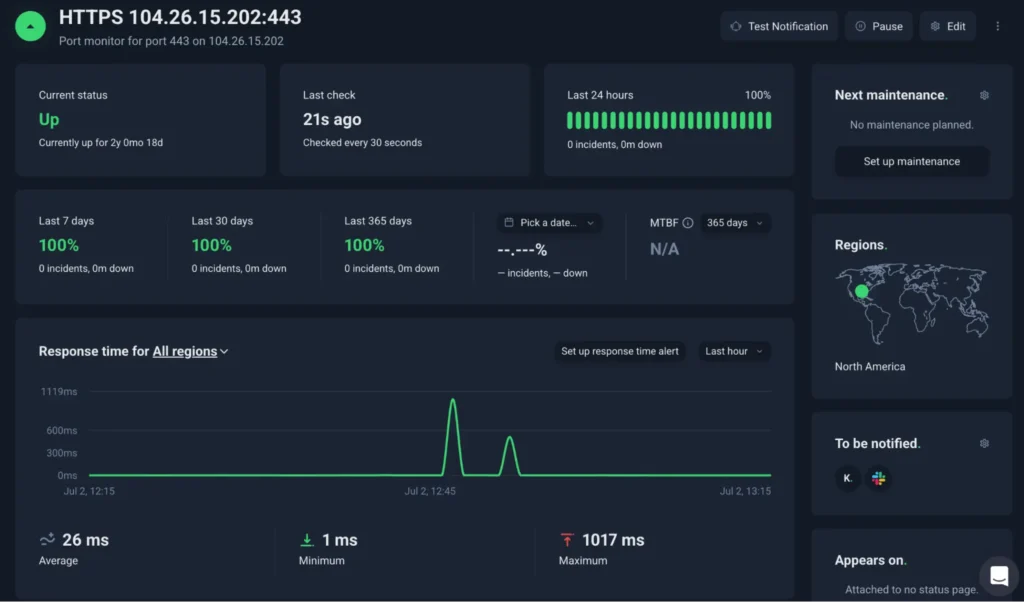
Task: Click 'Checked every 30 seconds' text
Action: pos(362,142)
